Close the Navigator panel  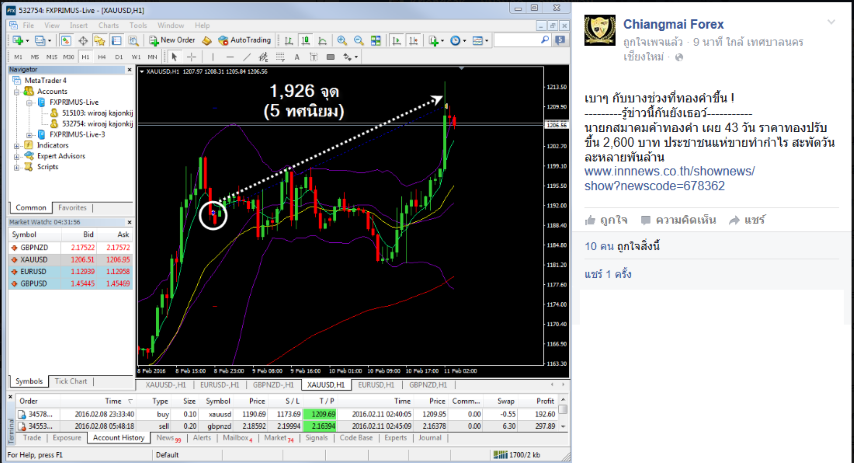pyautogui.click(x=130, y=70)
